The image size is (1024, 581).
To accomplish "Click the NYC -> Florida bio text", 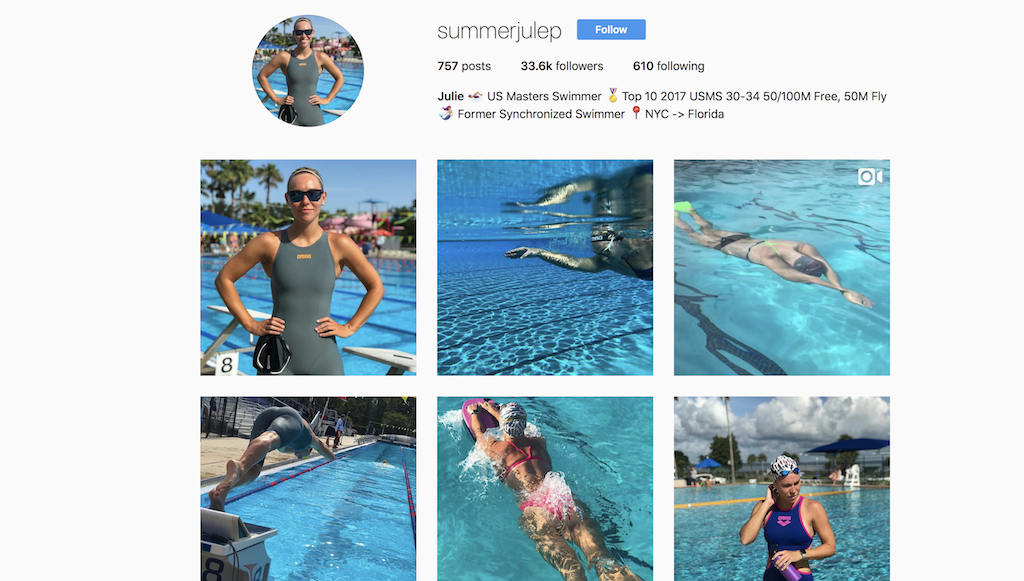I will pyautogui.click(x=684, y=114).
